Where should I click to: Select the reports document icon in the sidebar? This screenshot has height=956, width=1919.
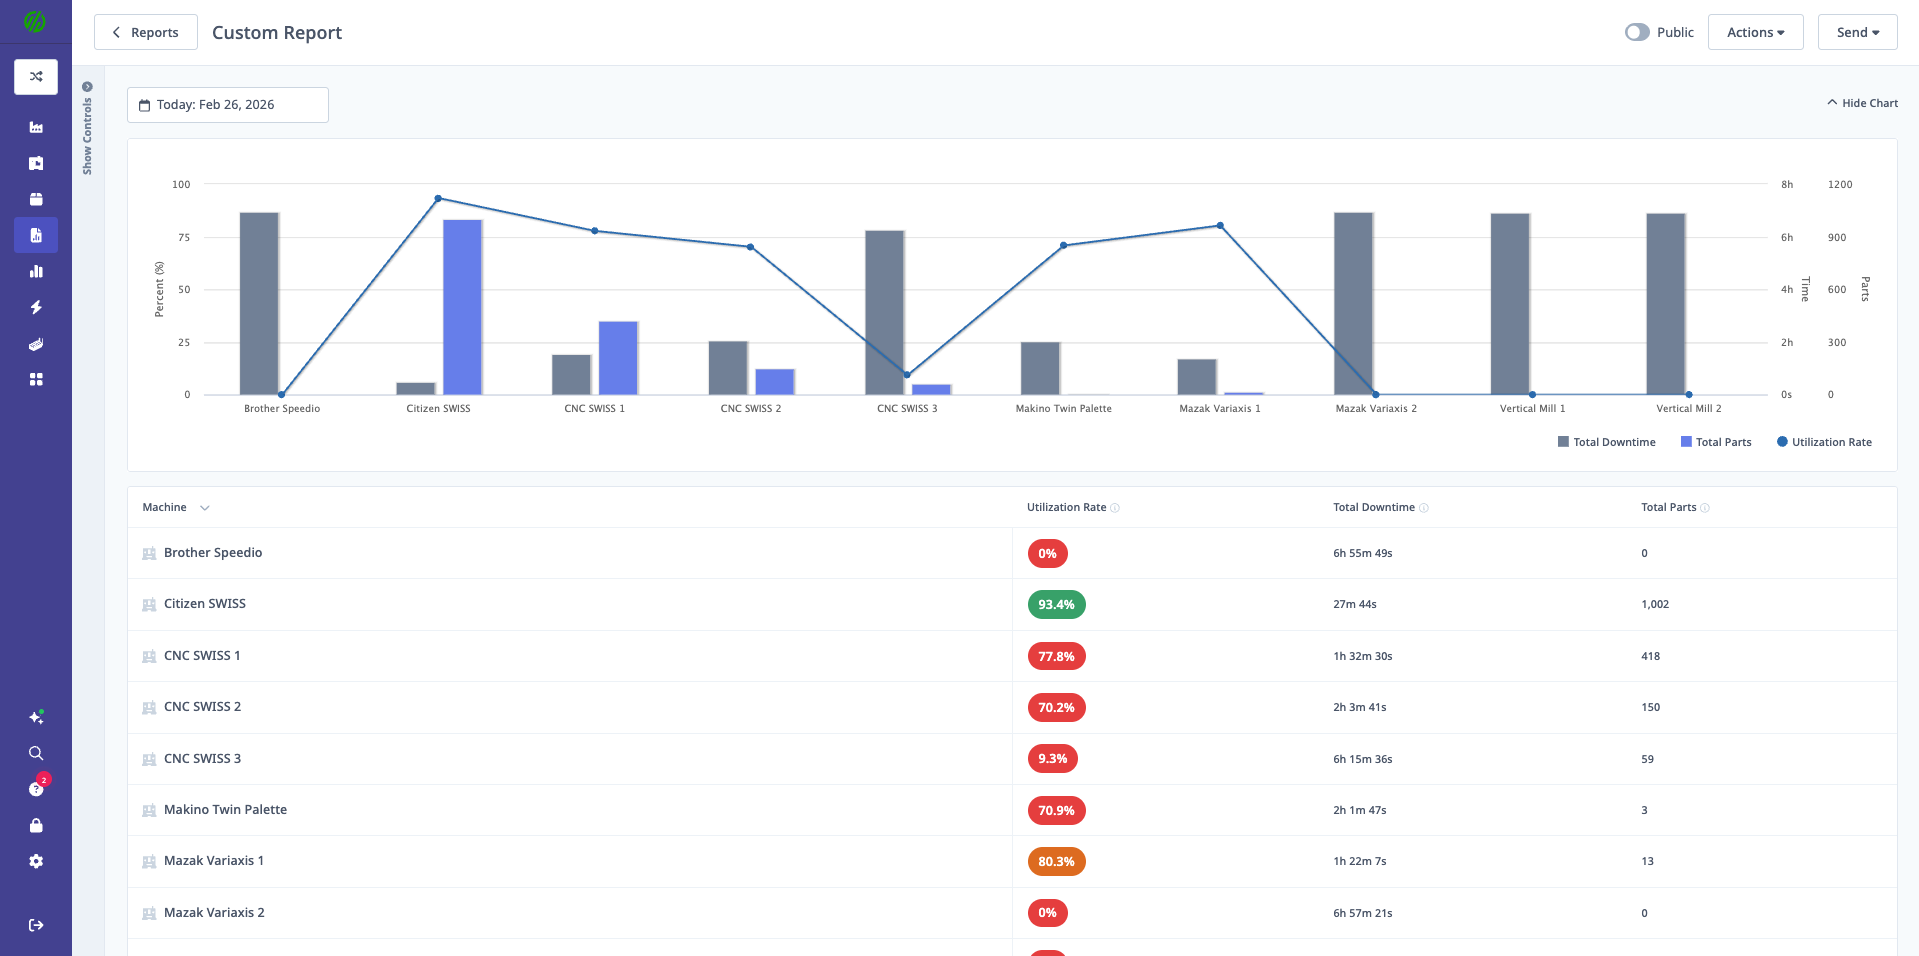pyautogui.click(x=36, y=235)
